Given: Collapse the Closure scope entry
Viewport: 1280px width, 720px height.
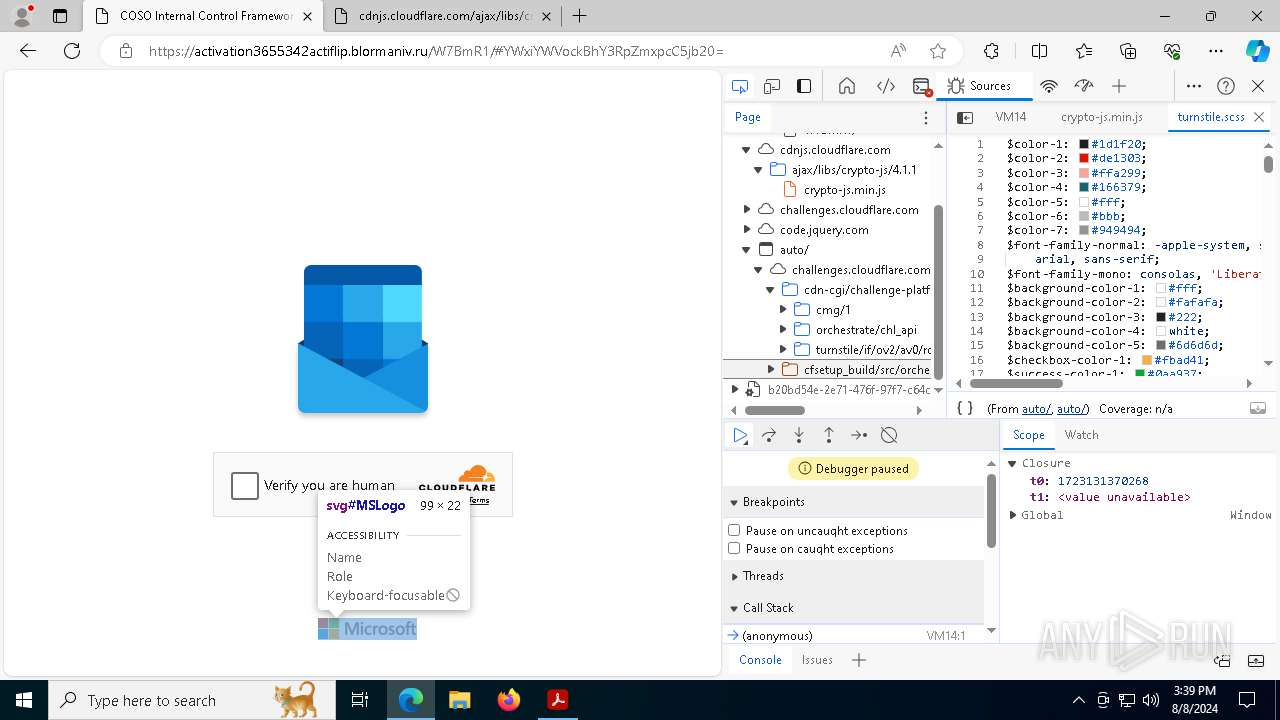Looking at the screenshot, I should pyautogui.click(x=1012, y=463).
